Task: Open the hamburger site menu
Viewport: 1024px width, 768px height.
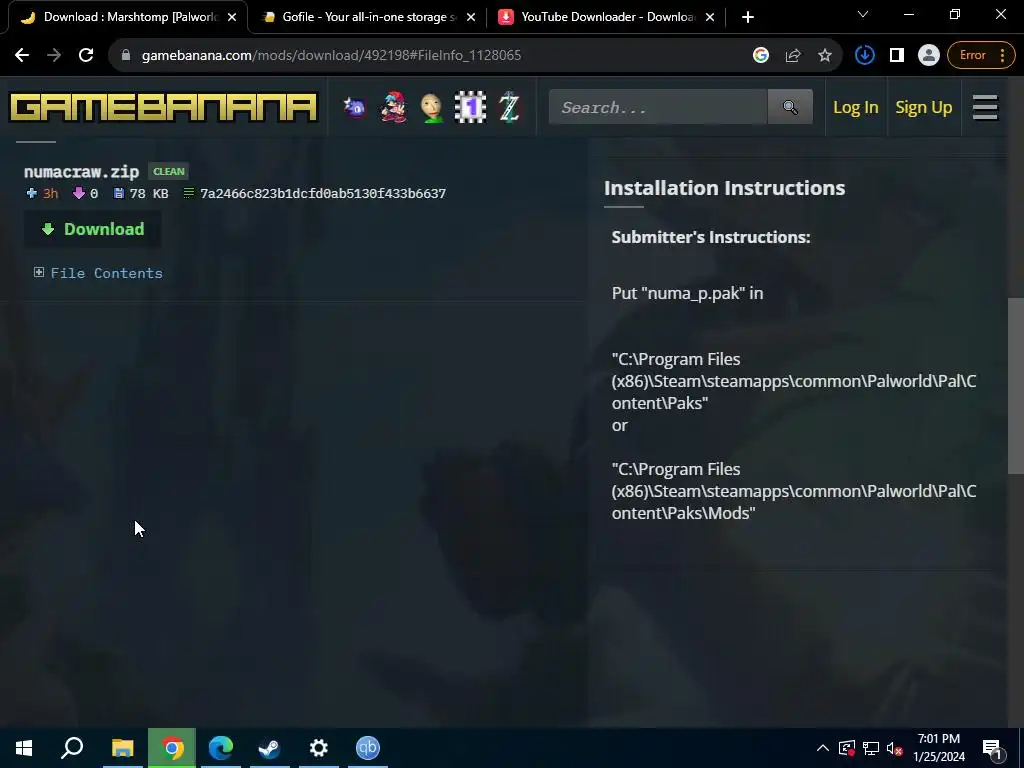Action: (x=985, y=107)
